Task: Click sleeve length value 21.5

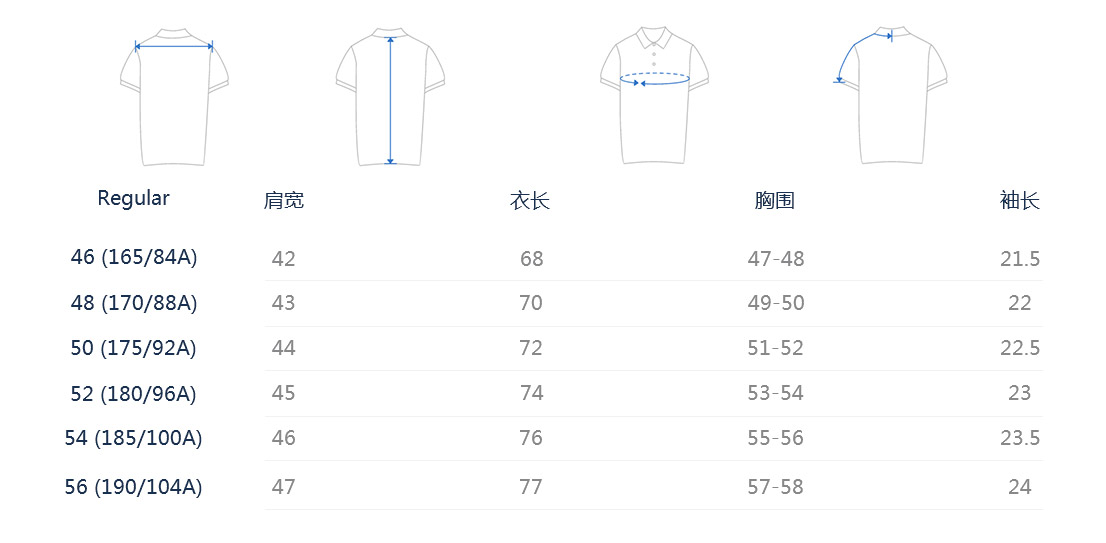Action: (x=1020, y=259)
